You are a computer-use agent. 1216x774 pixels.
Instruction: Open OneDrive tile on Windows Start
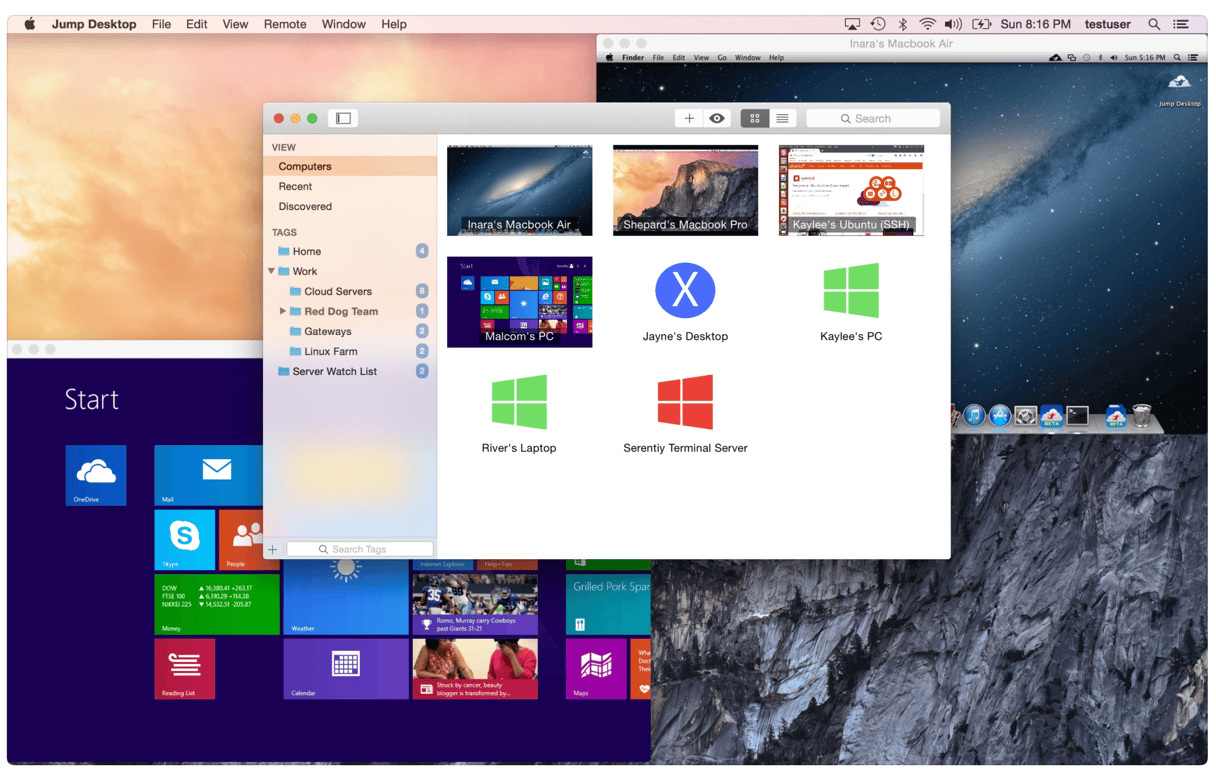coord(96,475)
